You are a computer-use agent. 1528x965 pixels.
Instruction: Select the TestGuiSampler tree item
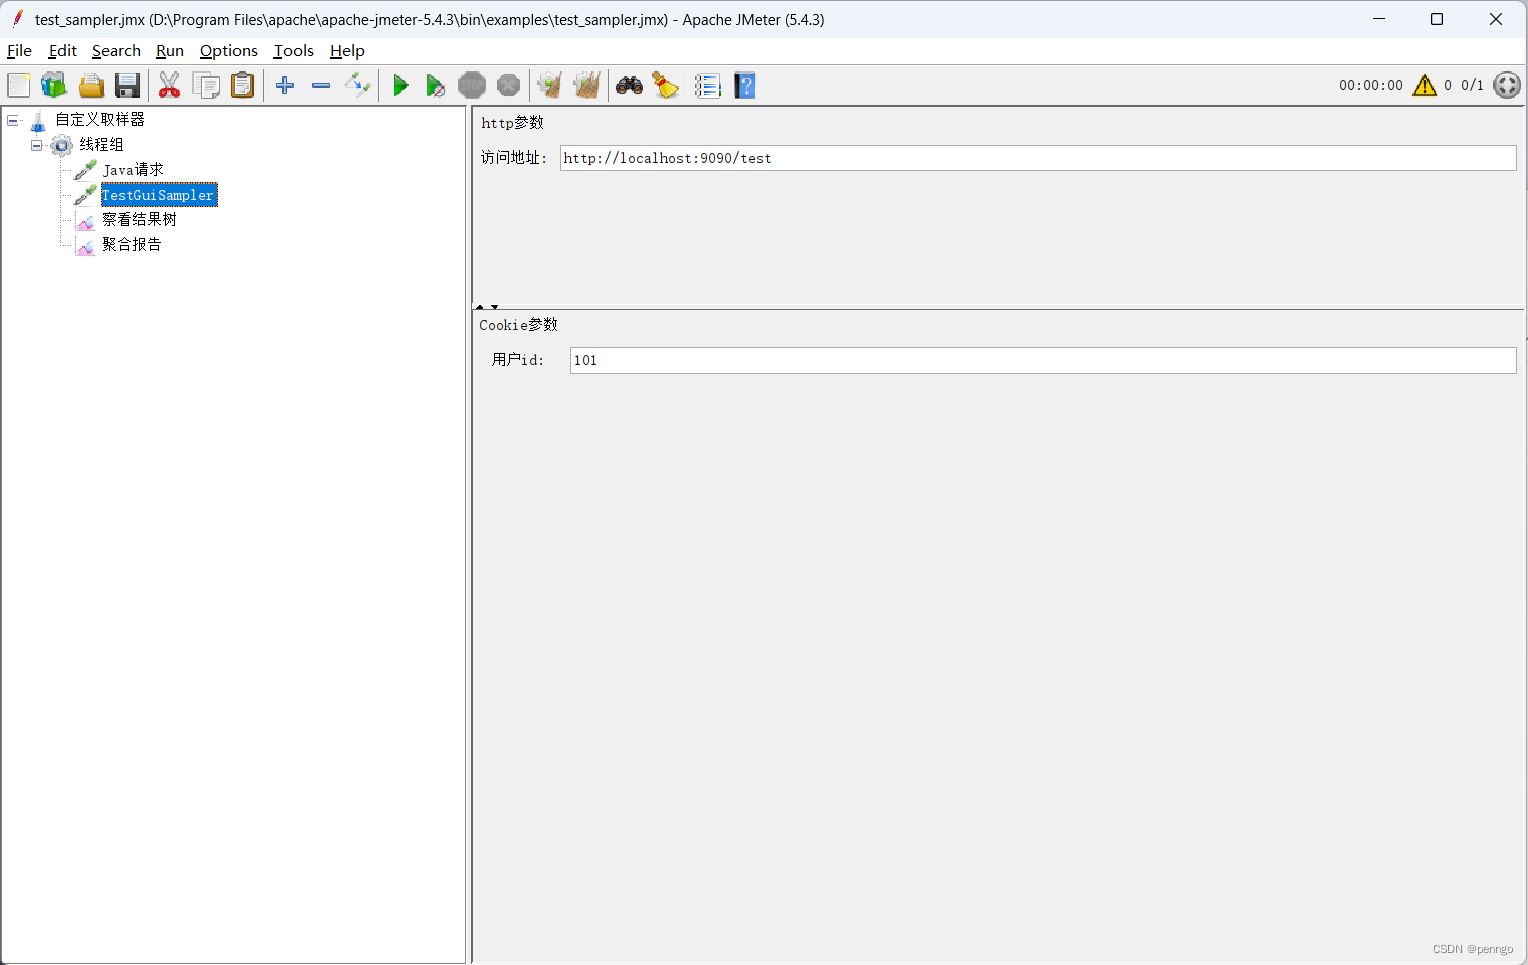(x=159, y=195)
